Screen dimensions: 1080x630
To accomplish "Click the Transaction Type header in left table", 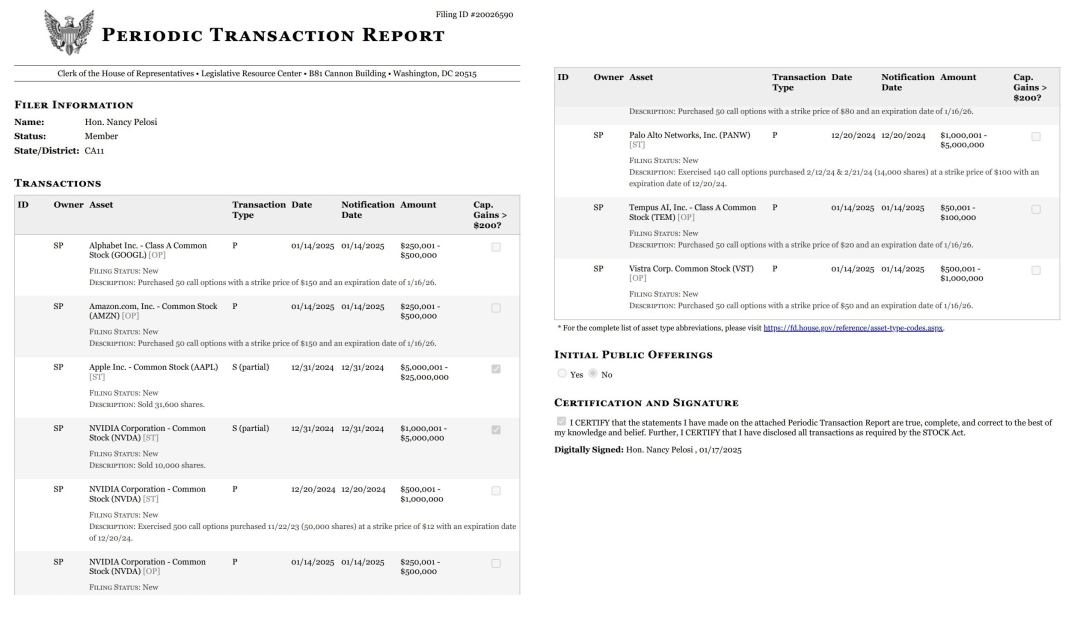I will pos(259,210).
